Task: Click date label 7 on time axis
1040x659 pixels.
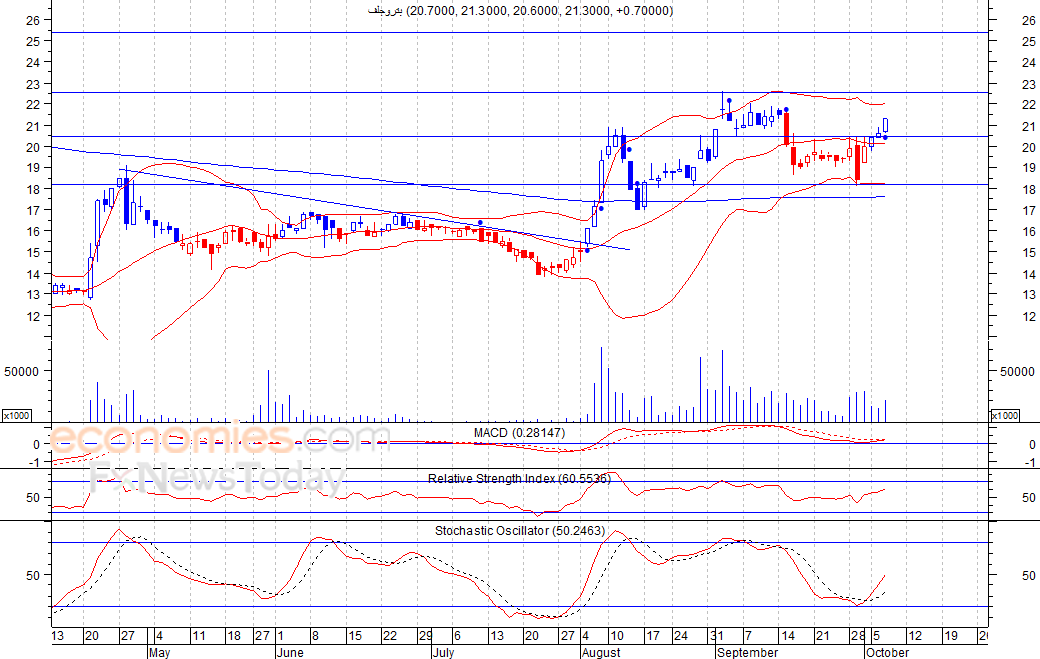Action: (x=748, y=636)
